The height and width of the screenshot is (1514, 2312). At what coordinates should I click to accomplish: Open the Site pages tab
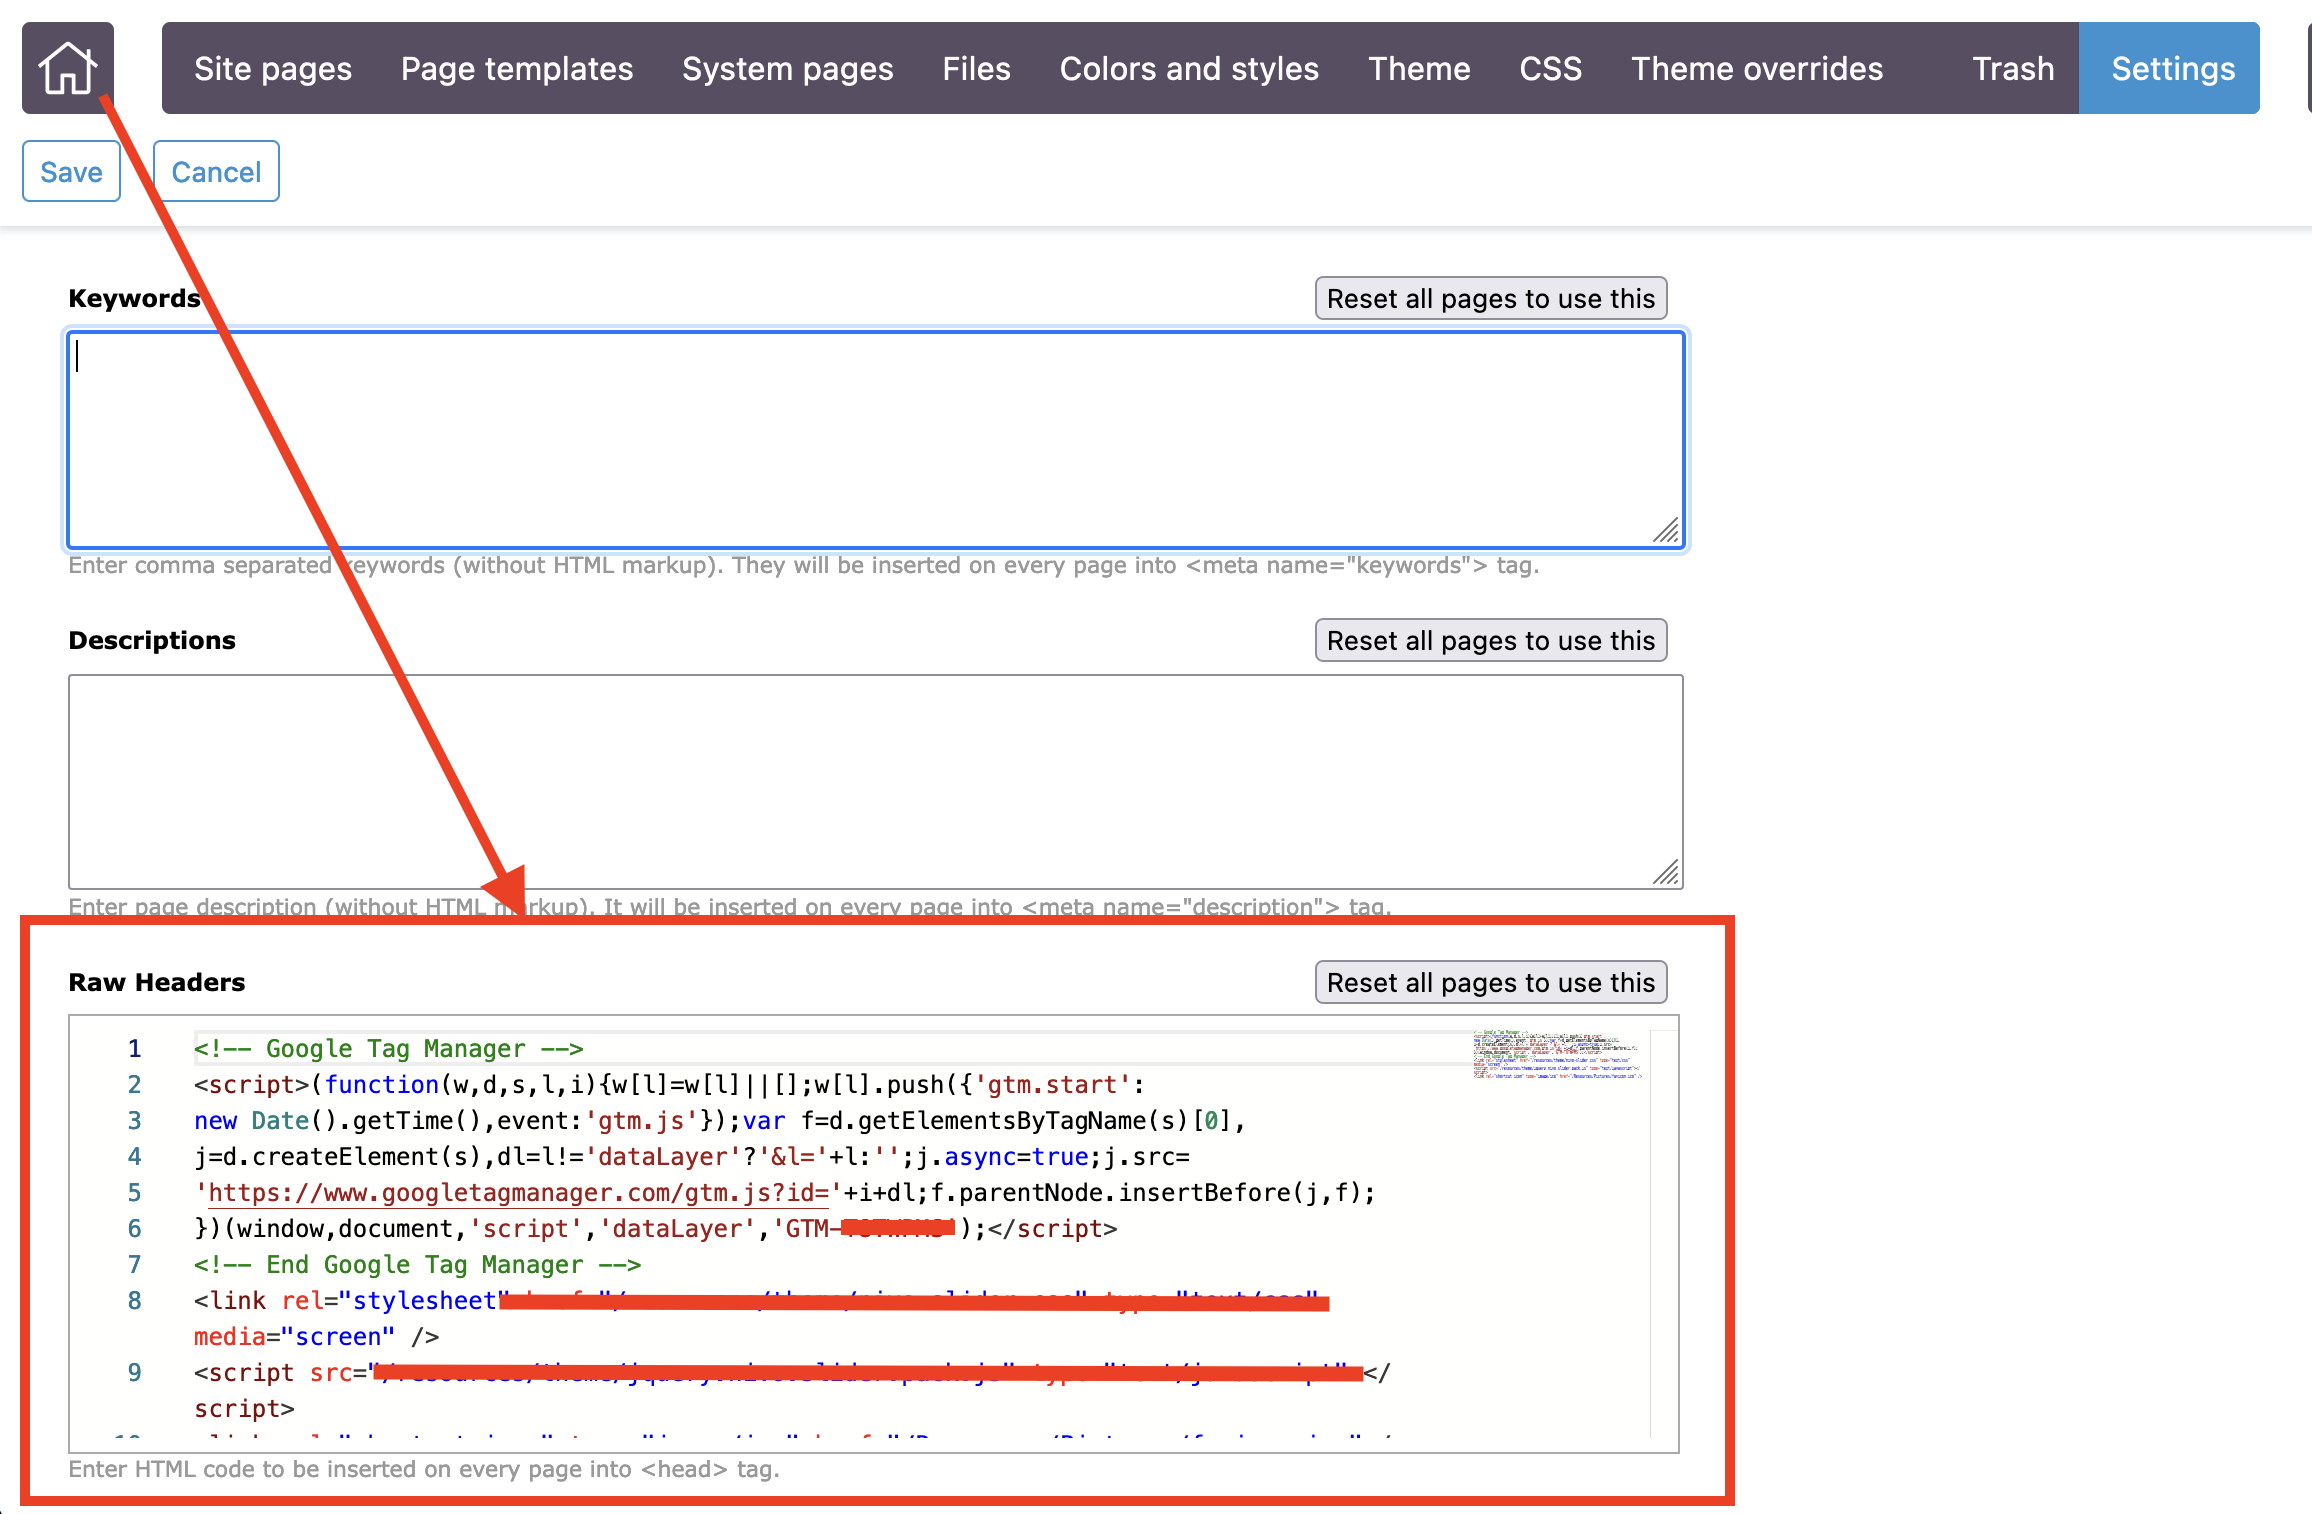273,68
